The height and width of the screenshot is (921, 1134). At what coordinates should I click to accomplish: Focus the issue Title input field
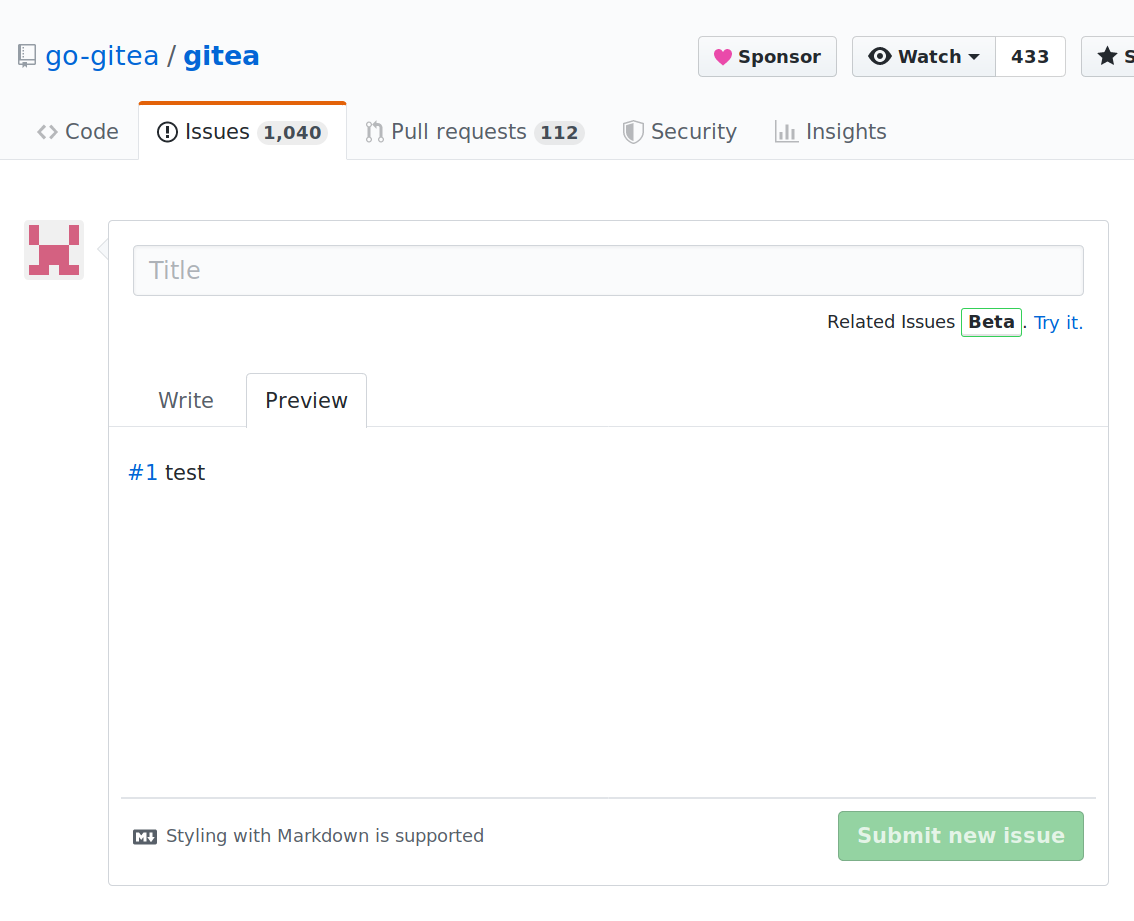click(x=608, y=271)
